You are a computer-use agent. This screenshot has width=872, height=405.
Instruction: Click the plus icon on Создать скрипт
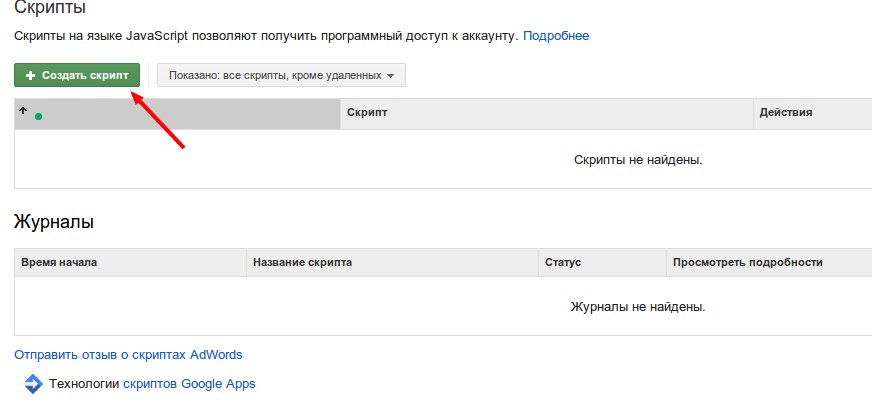[x=30, y=76]
